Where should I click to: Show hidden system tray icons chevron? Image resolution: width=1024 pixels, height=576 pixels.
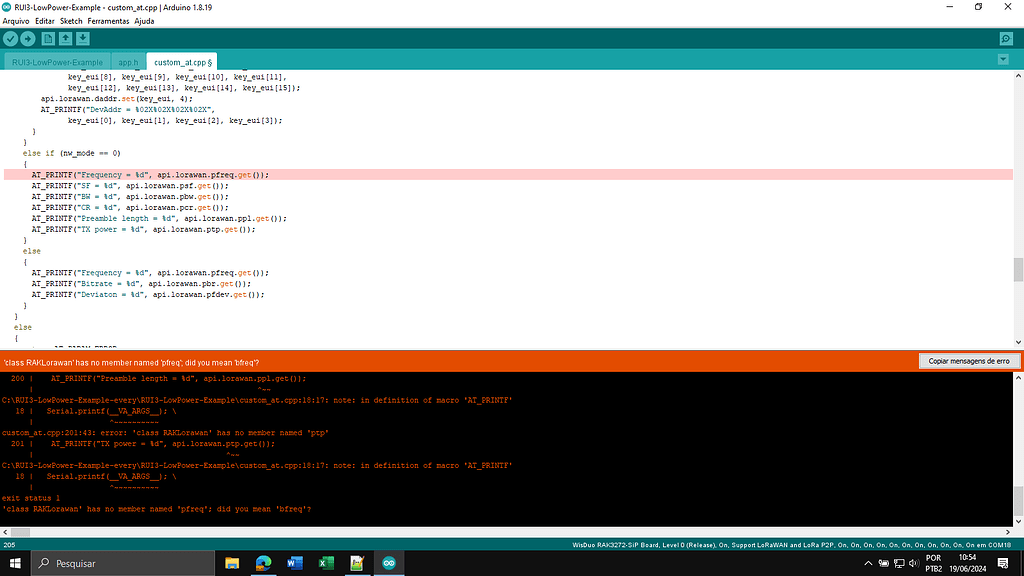pos(866,564)
